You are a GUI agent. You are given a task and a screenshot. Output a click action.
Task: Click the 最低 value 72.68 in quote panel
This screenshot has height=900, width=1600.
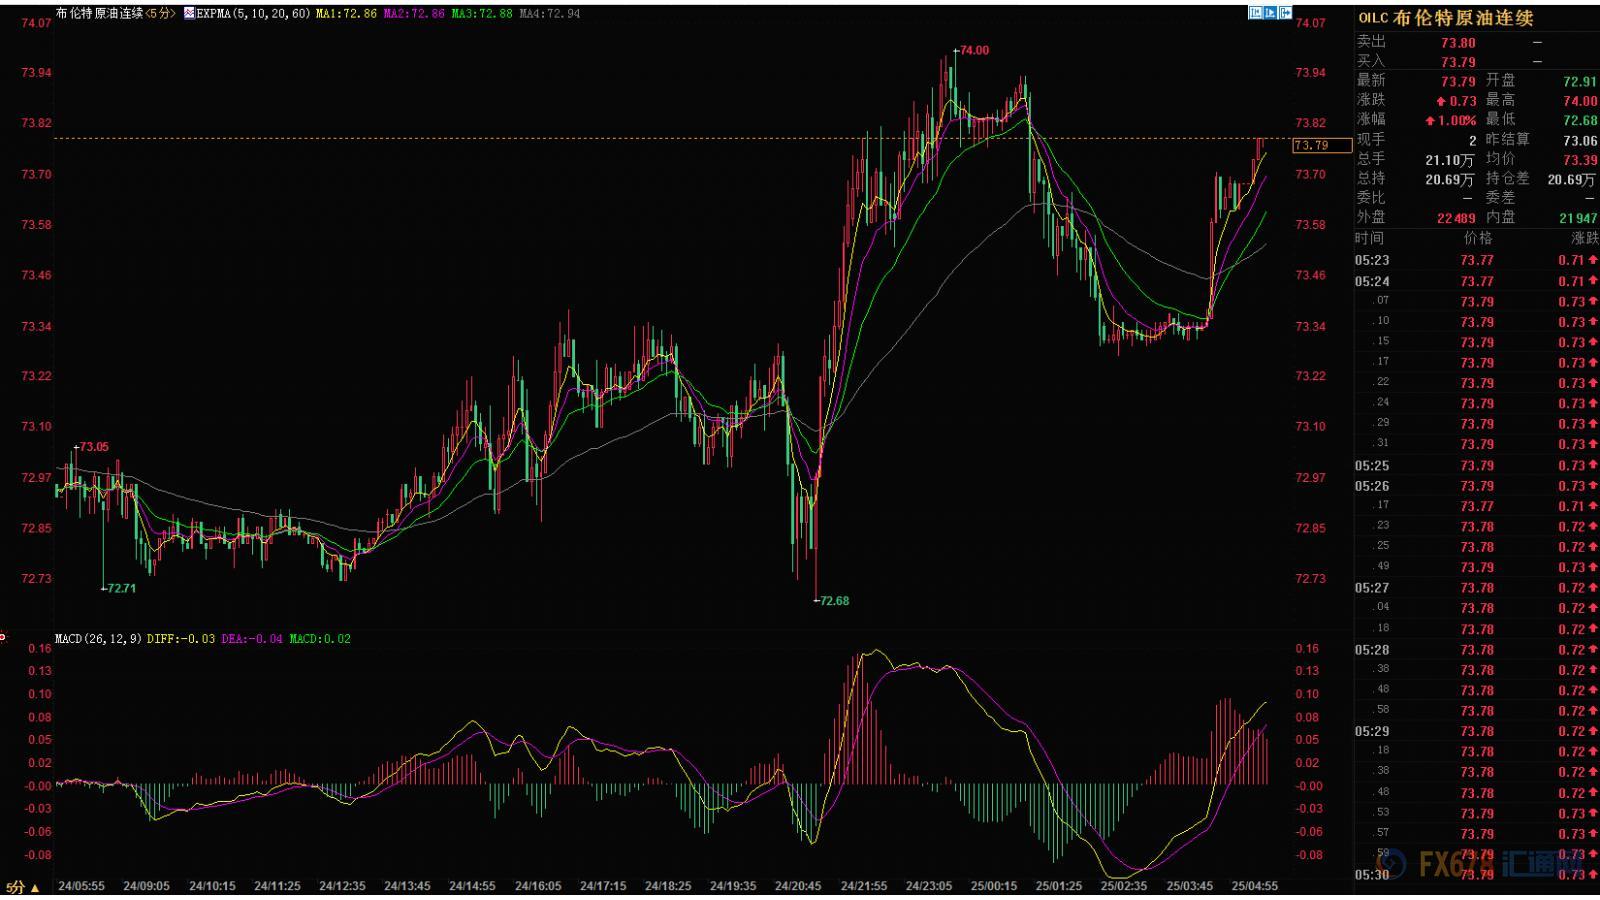1580,121
